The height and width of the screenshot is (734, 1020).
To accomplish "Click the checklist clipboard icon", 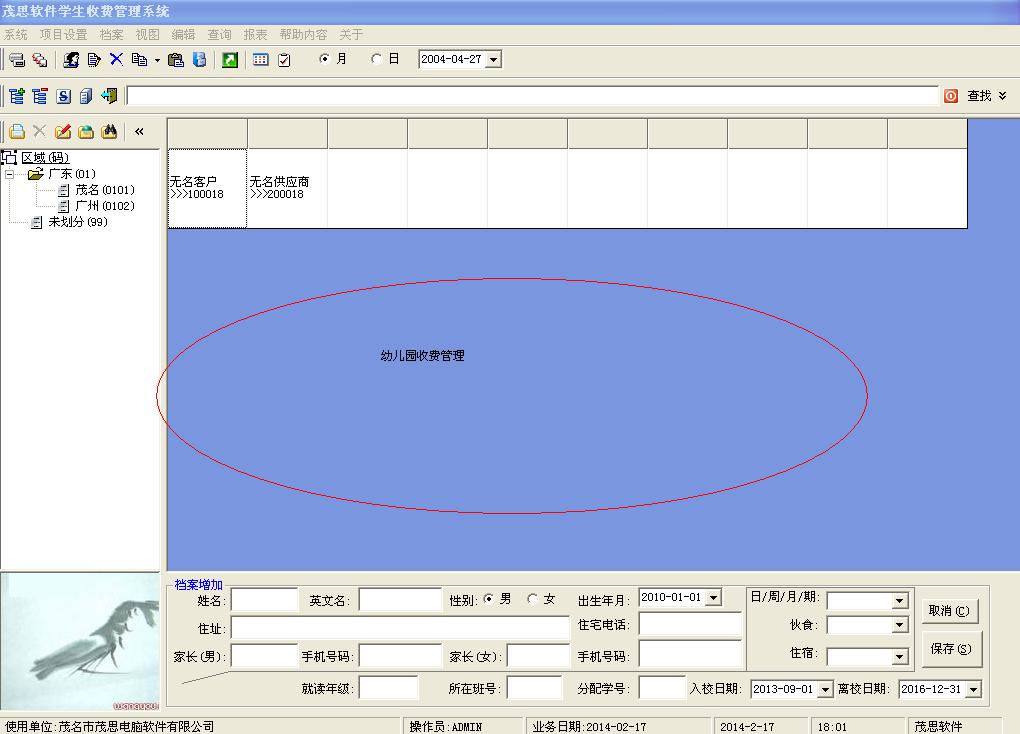I will [x=284, y=60].
